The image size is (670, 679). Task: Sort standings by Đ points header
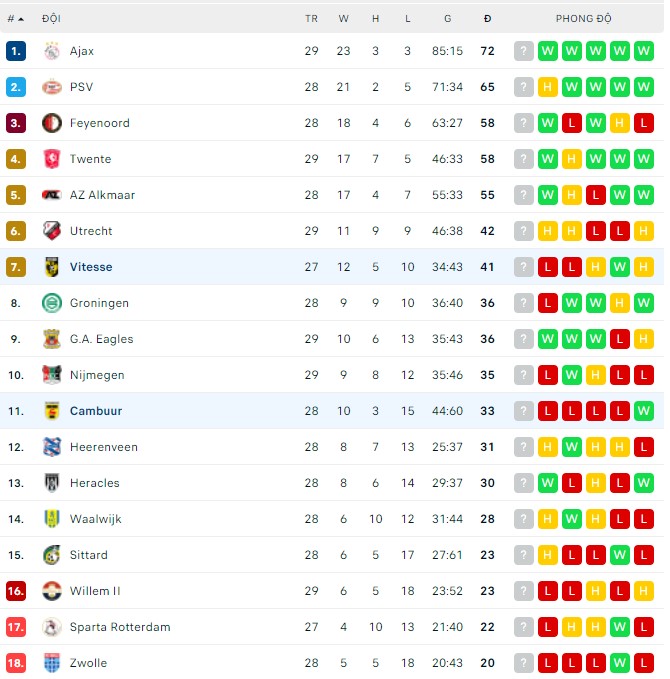(487, 19)
